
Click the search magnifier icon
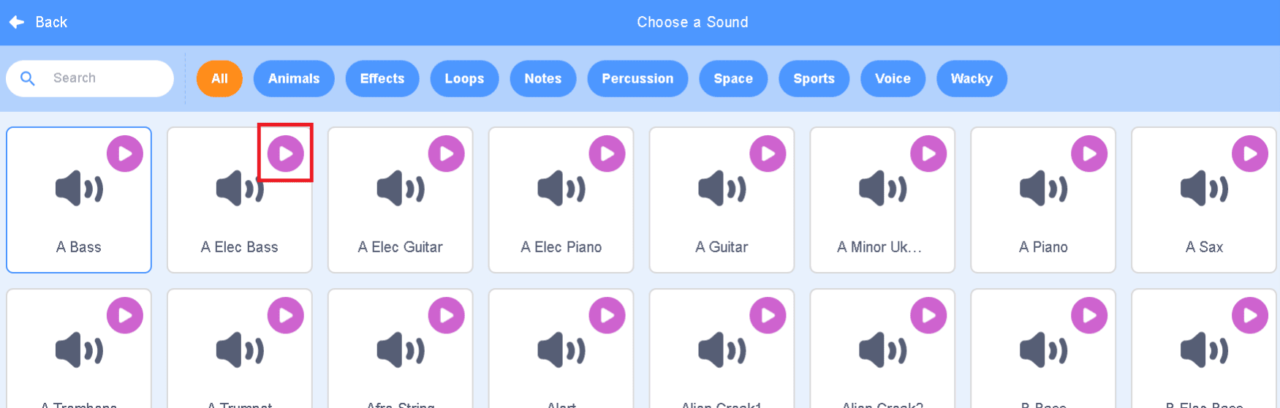[28, 78]
